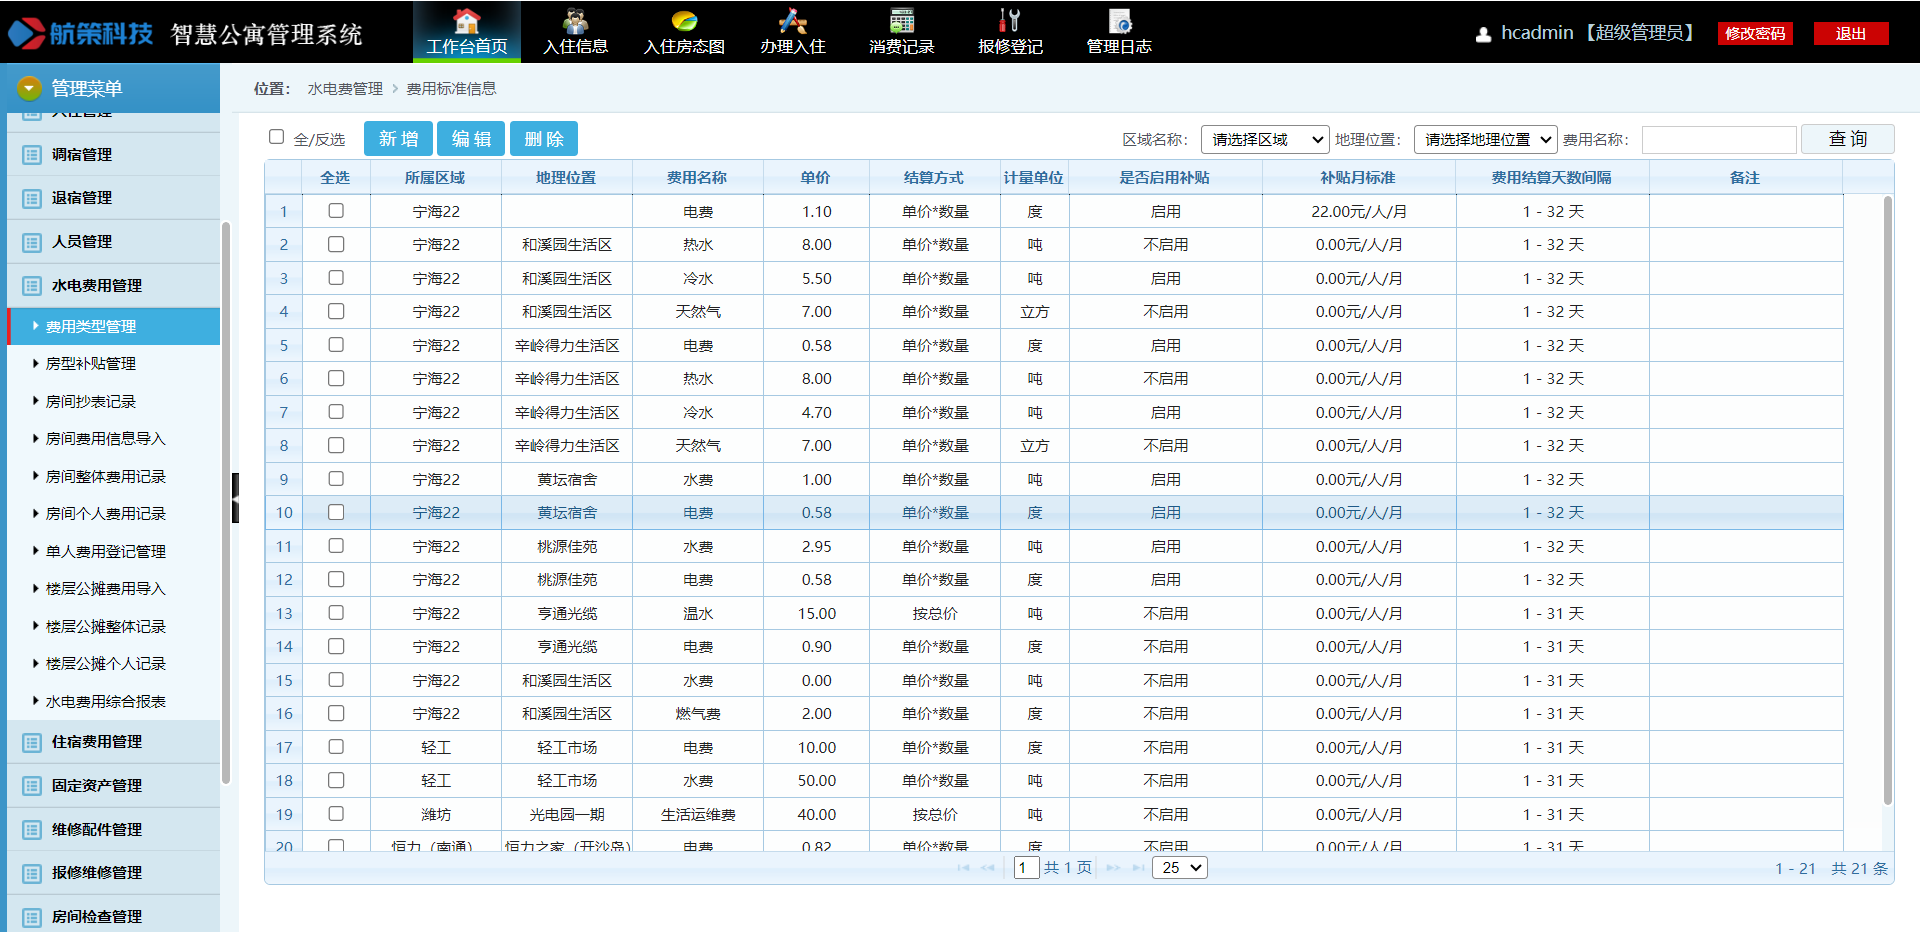Click the 人员管理 list icon
This screenshot has width=1920, height=932.
click(32, 242)
